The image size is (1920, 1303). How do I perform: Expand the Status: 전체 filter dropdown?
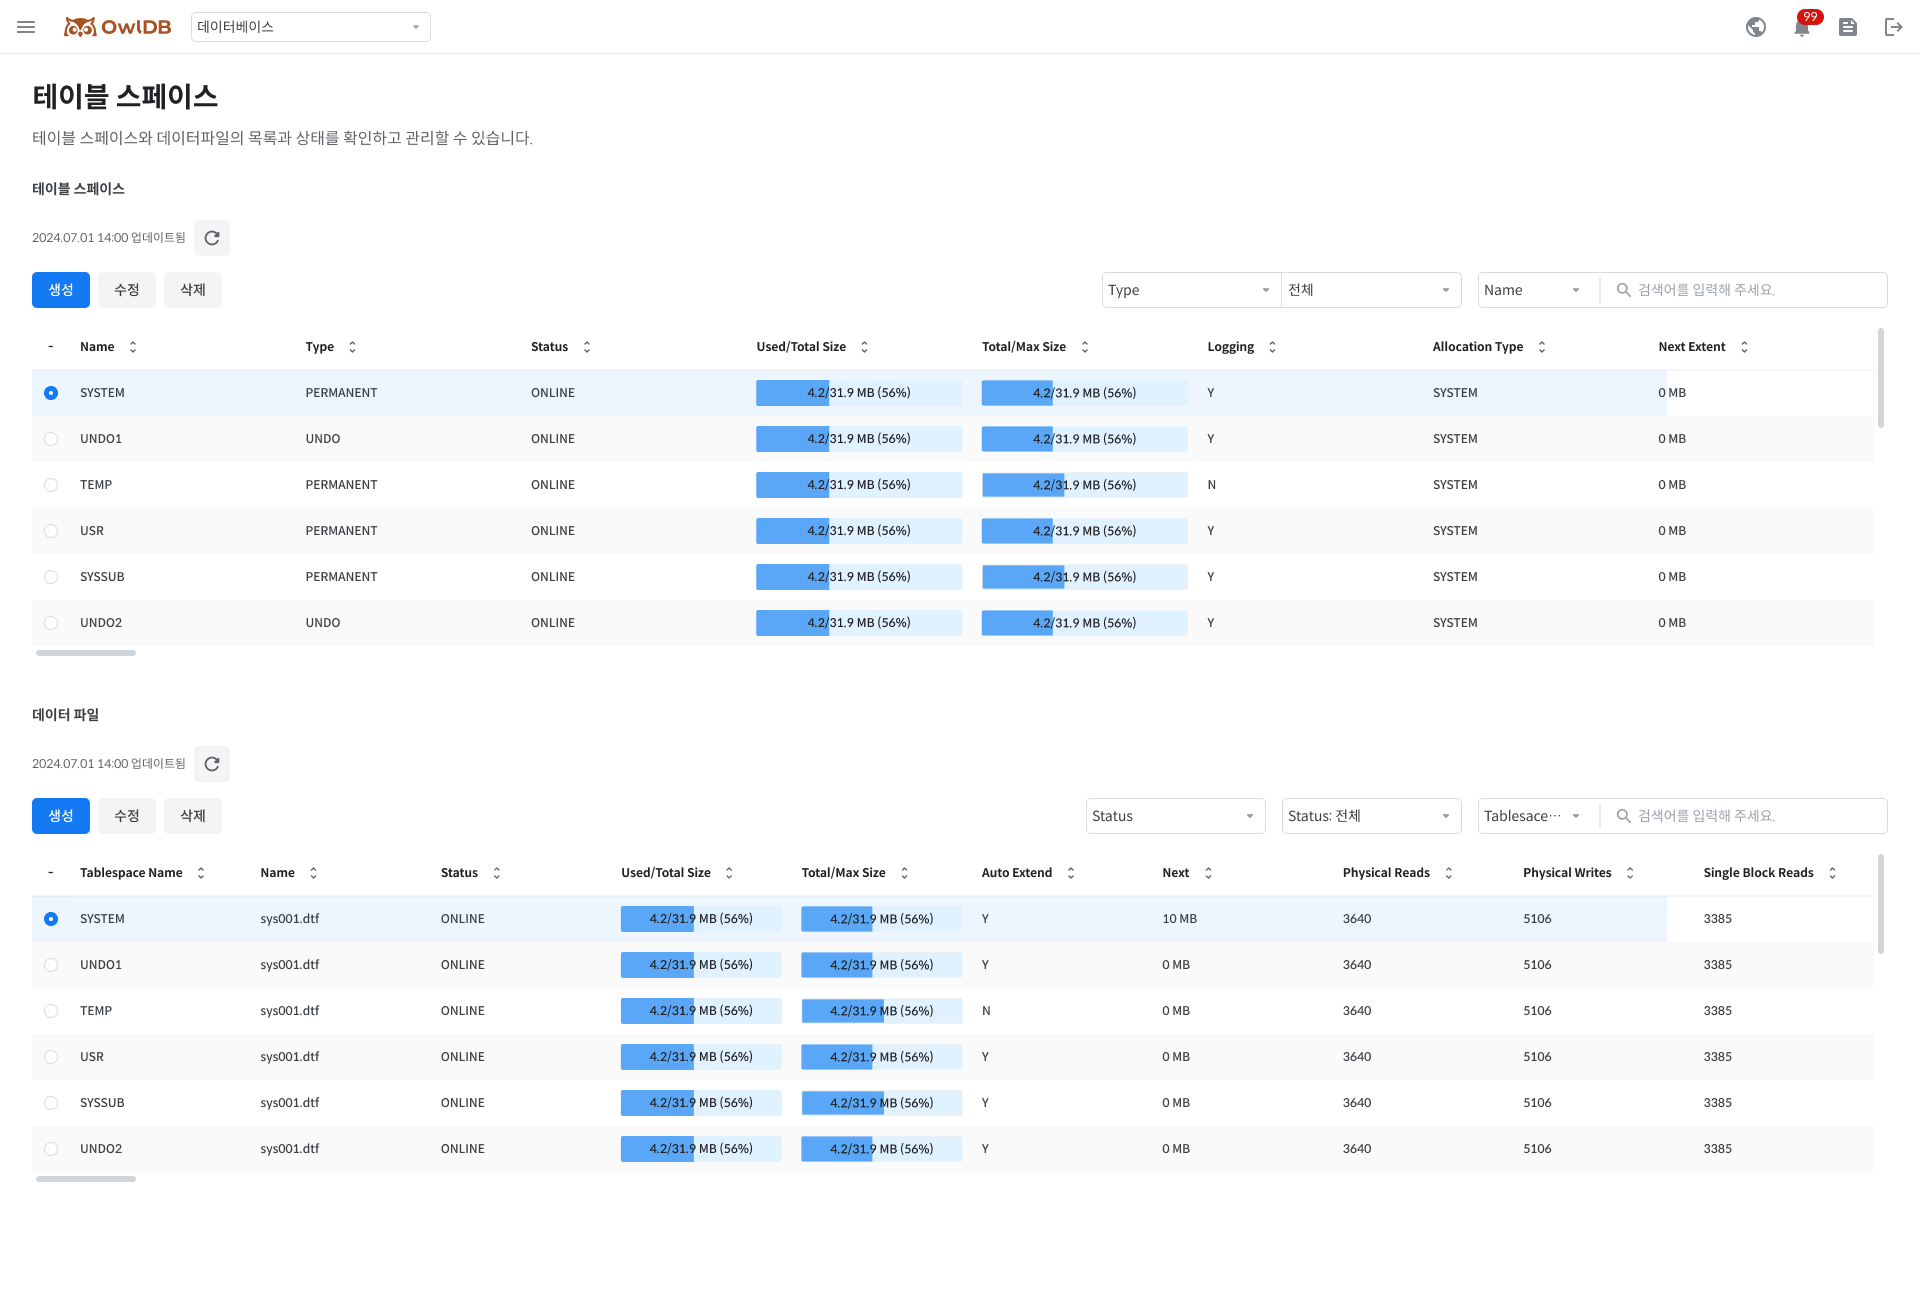coord(1370,816)
